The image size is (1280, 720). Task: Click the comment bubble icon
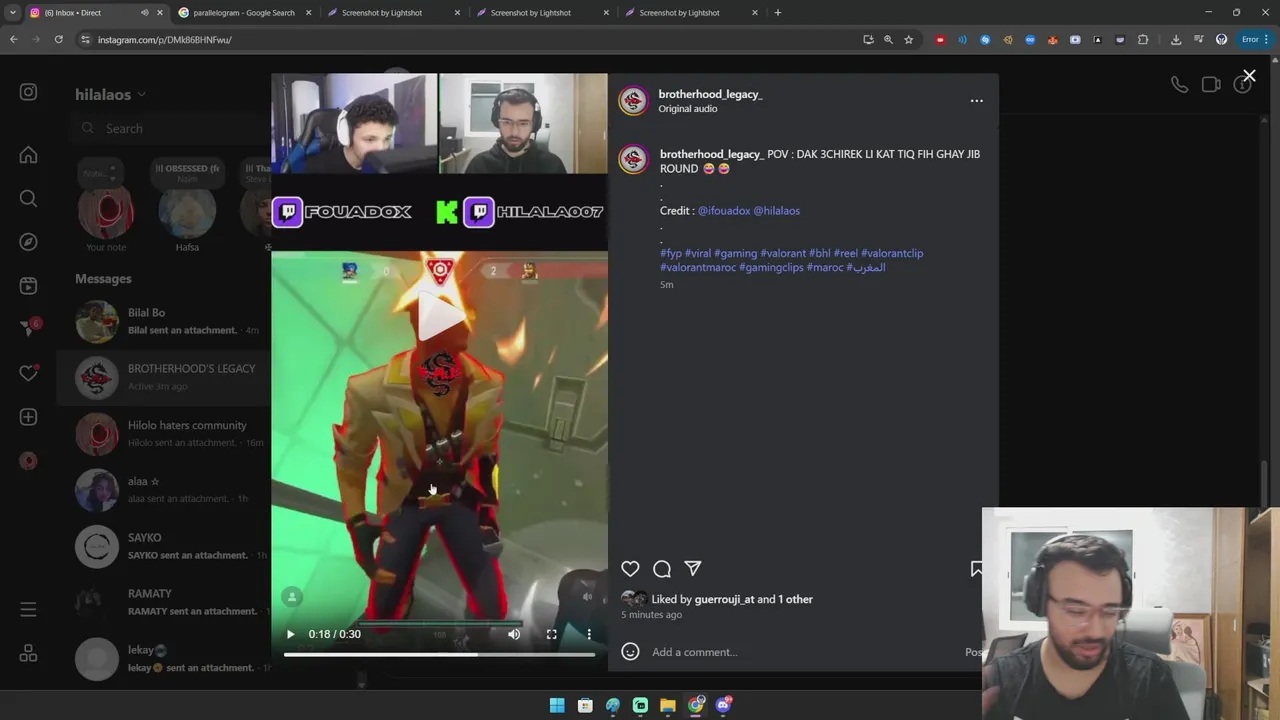coord(662,569)
